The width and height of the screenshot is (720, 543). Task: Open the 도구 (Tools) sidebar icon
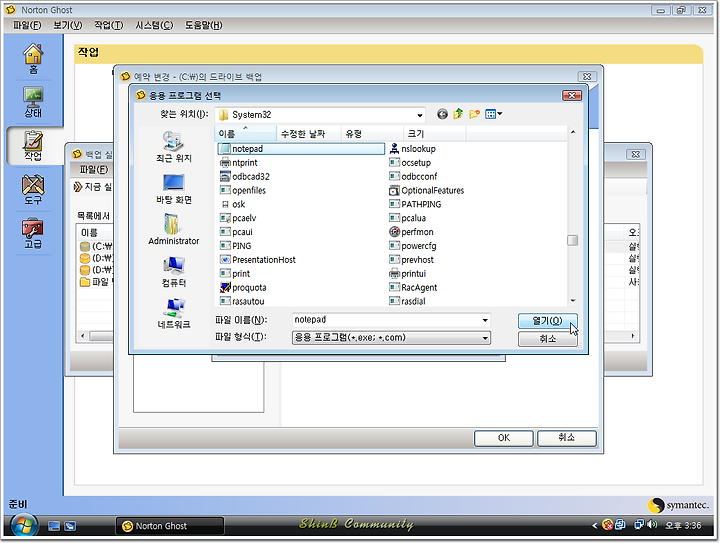33,189
